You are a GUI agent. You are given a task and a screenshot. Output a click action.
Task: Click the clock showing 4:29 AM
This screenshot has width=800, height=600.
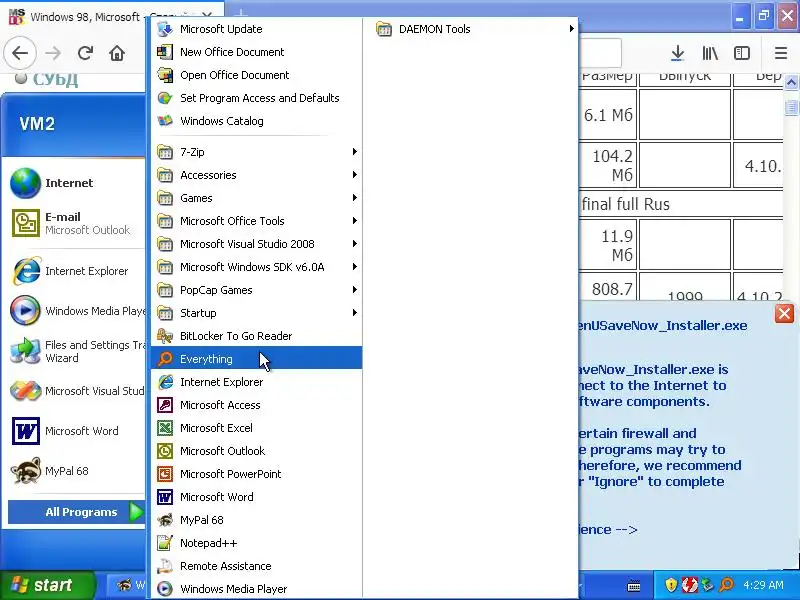(x=763, y=585)
